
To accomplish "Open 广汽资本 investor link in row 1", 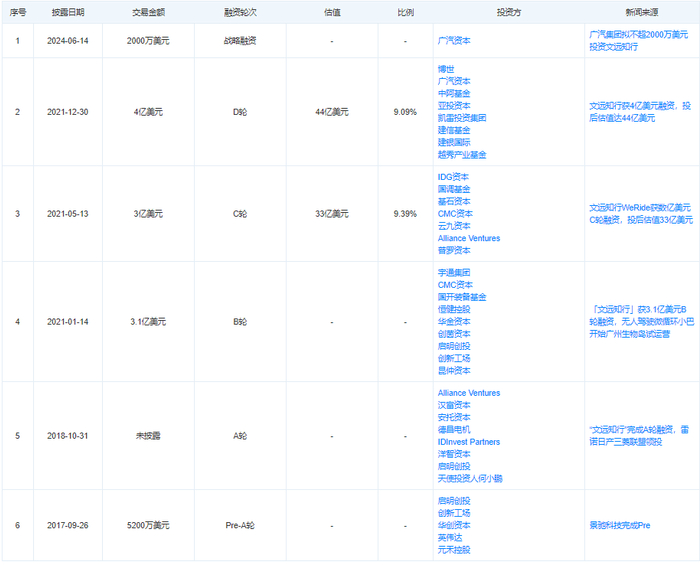I will coord(454,41).
